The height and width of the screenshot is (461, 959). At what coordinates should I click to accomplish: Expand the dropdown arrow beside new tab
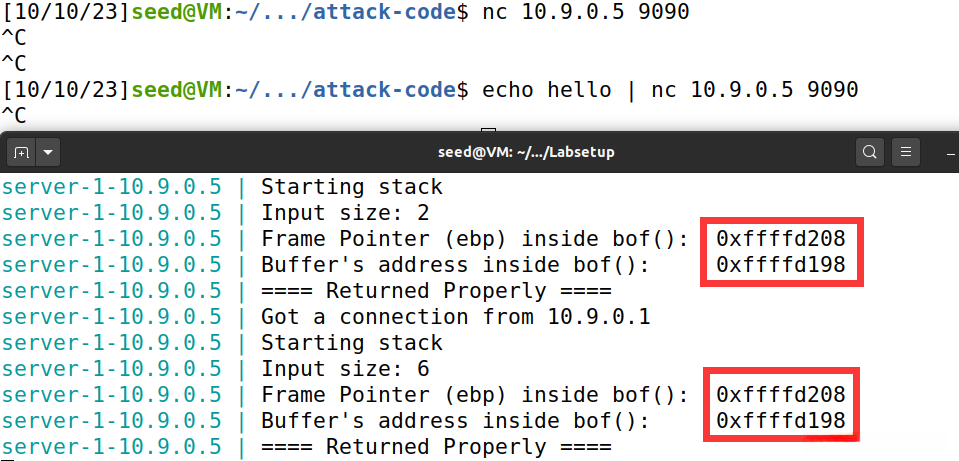pos(47,152)
